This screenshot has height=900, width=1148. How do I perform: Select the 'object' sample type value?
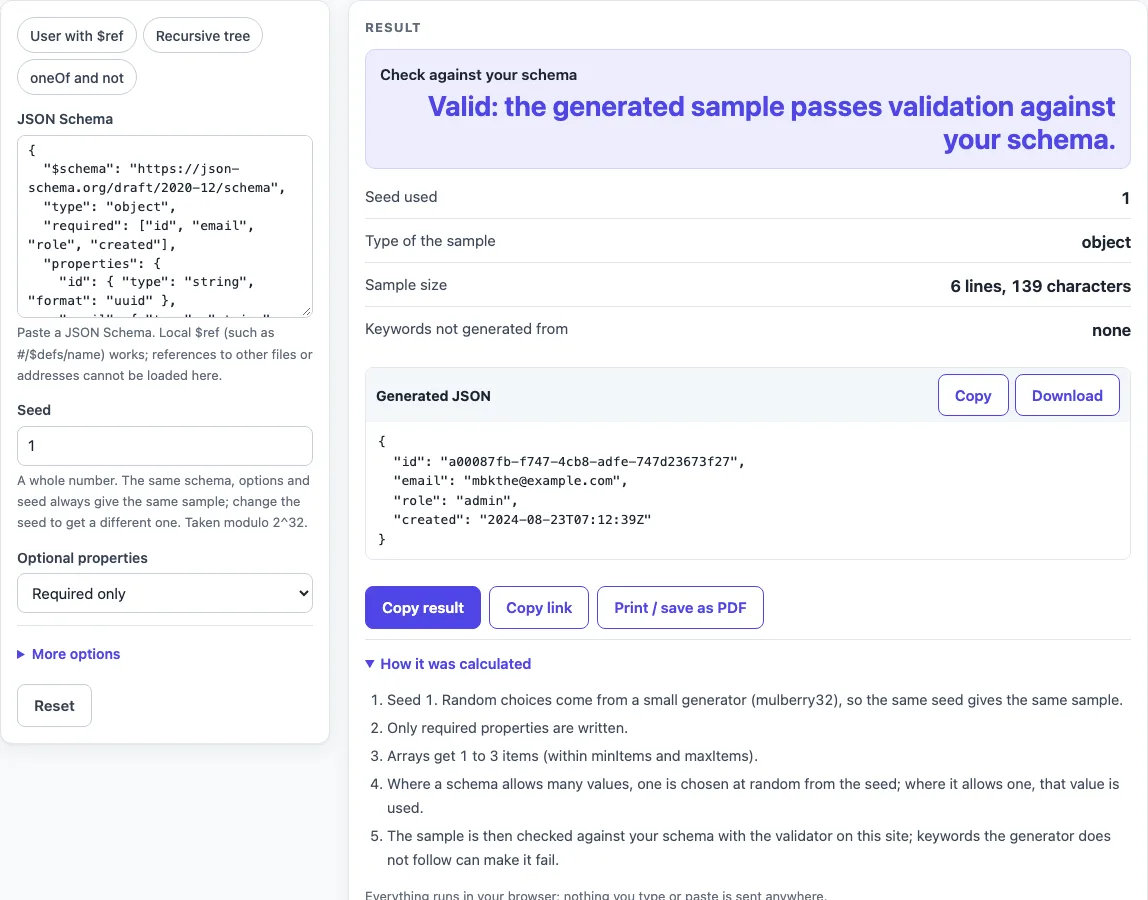1106,242
